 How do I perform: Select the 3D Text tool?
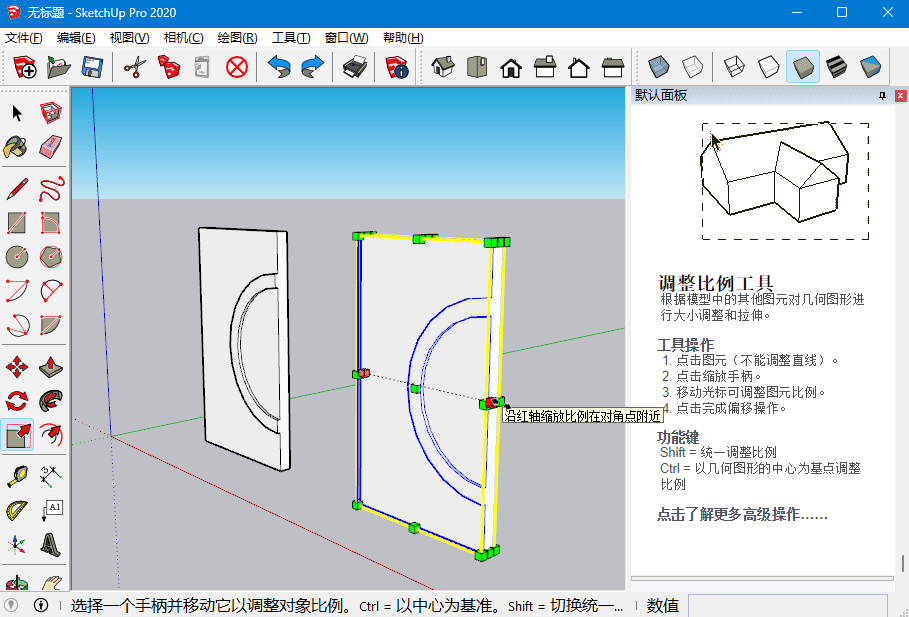tap(51, 545)
